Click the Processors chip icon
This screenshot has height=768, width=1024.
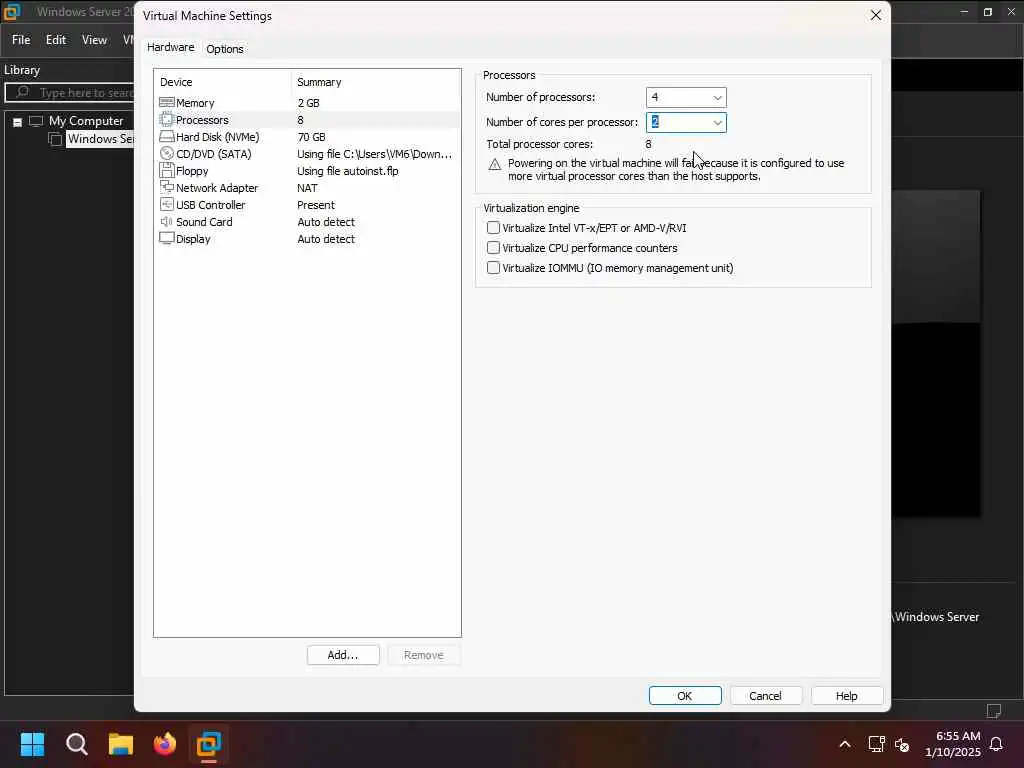click(167, 120)
